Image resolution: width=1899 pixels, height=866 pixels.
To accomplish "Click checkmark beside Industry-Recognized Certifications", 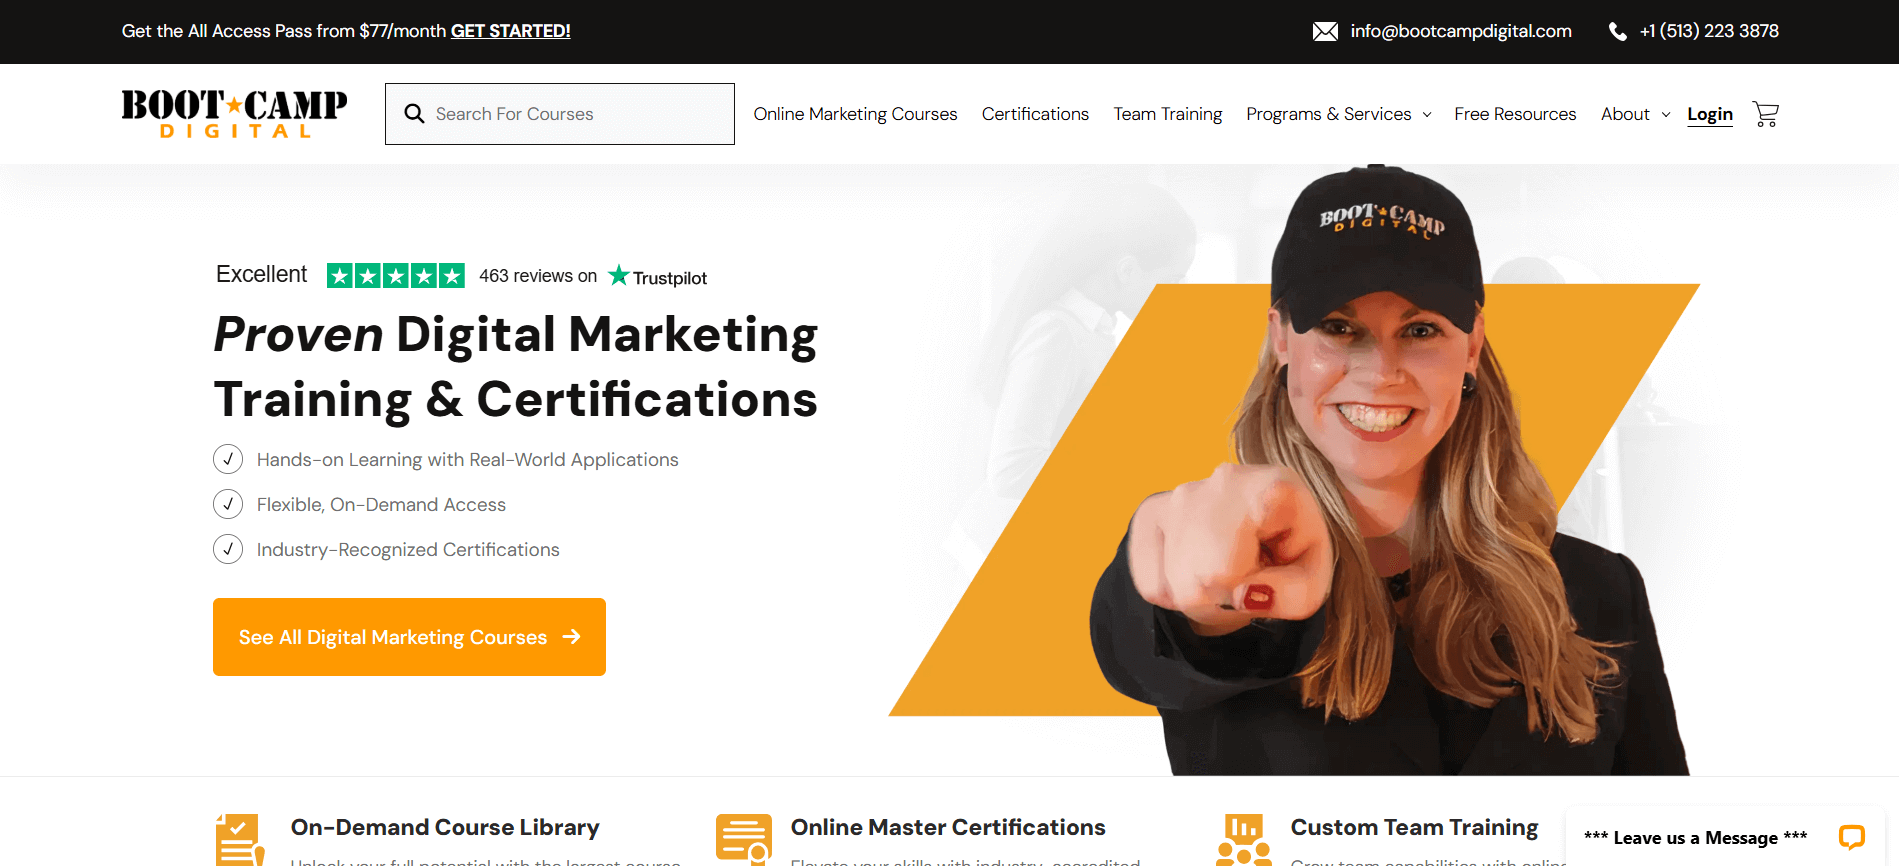I will click(x=228, y=549).
